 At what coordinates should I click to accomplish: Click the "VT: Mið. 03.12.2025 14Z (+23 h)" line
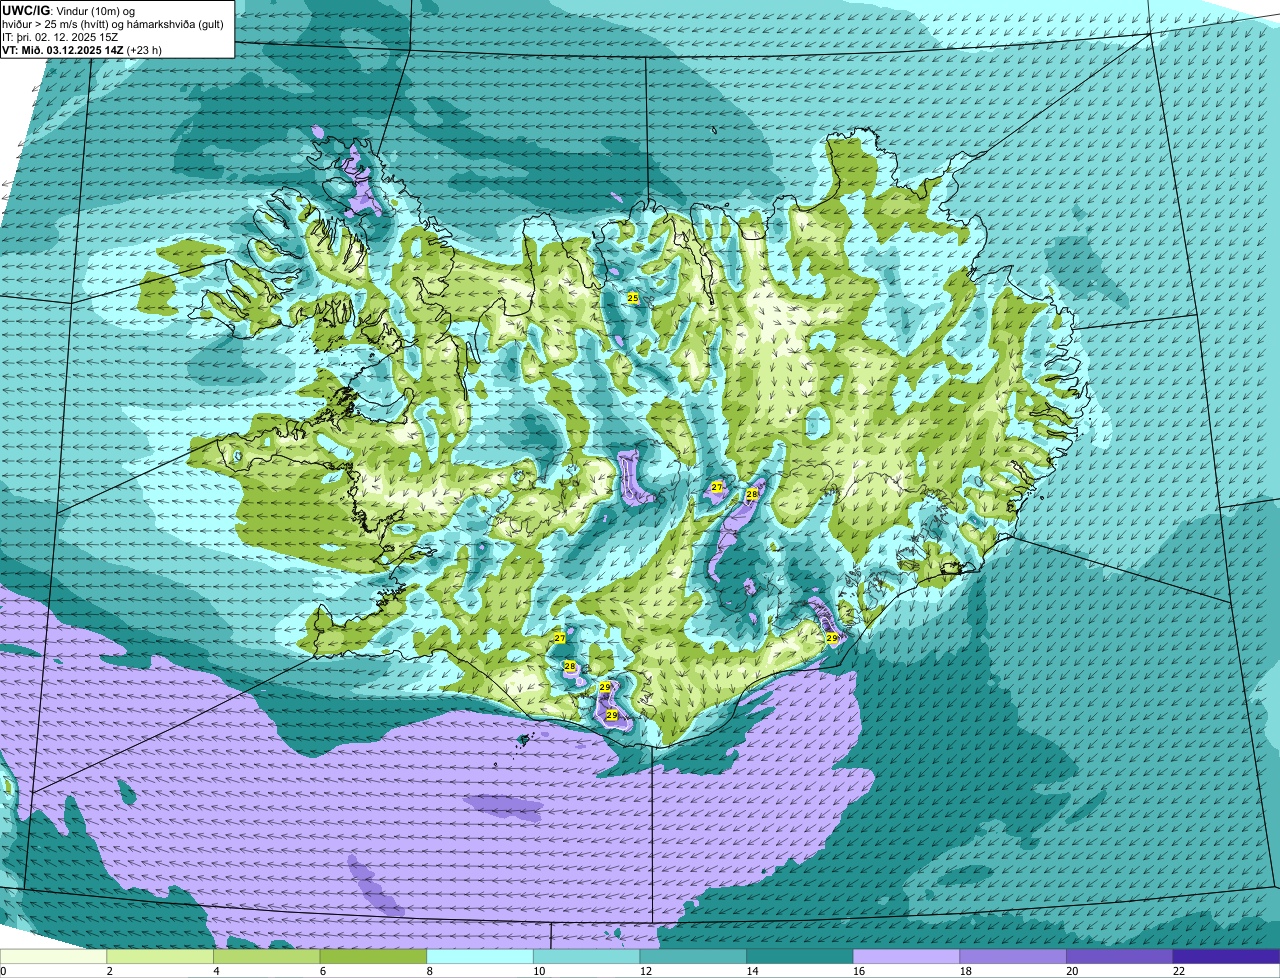83,49
